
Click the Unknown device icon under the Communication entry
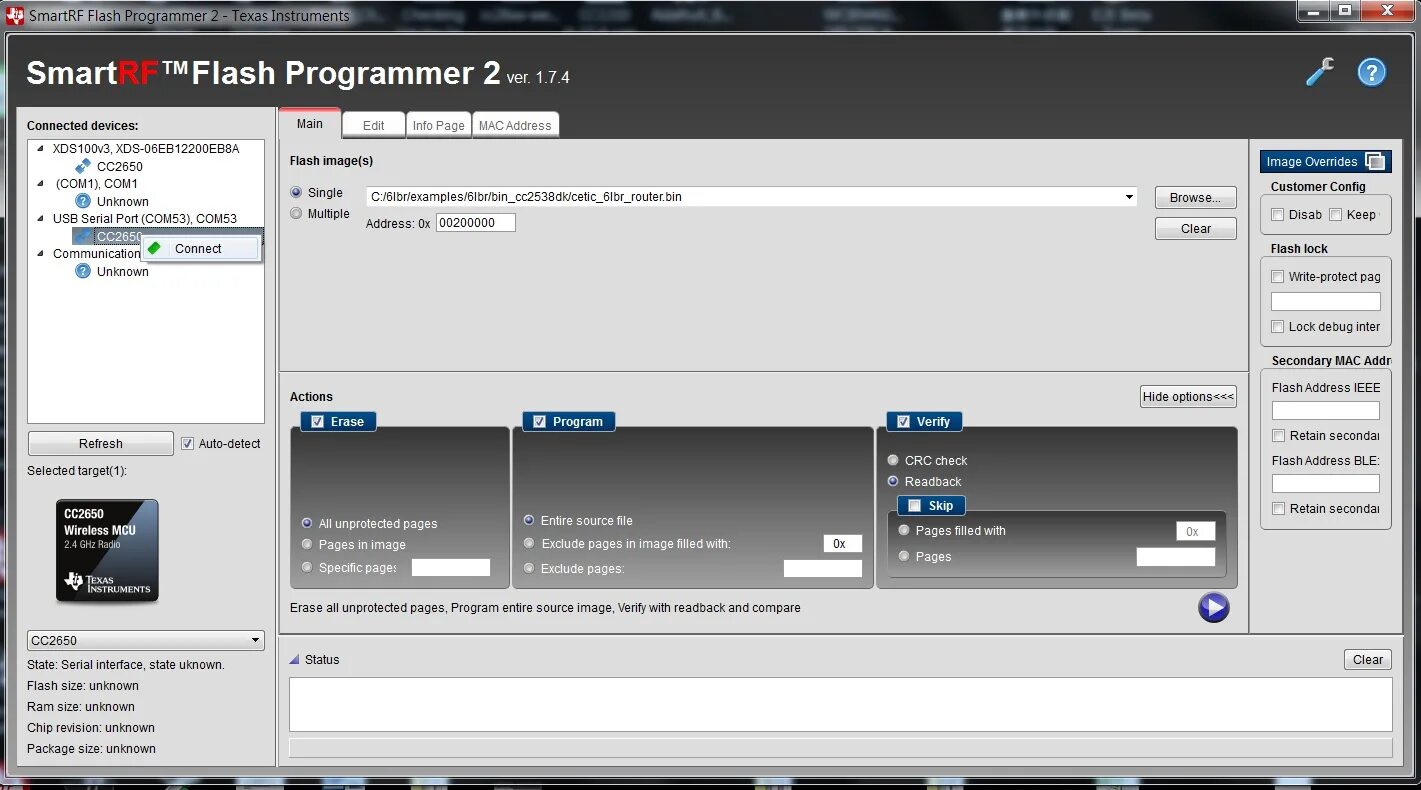(83, 271)
